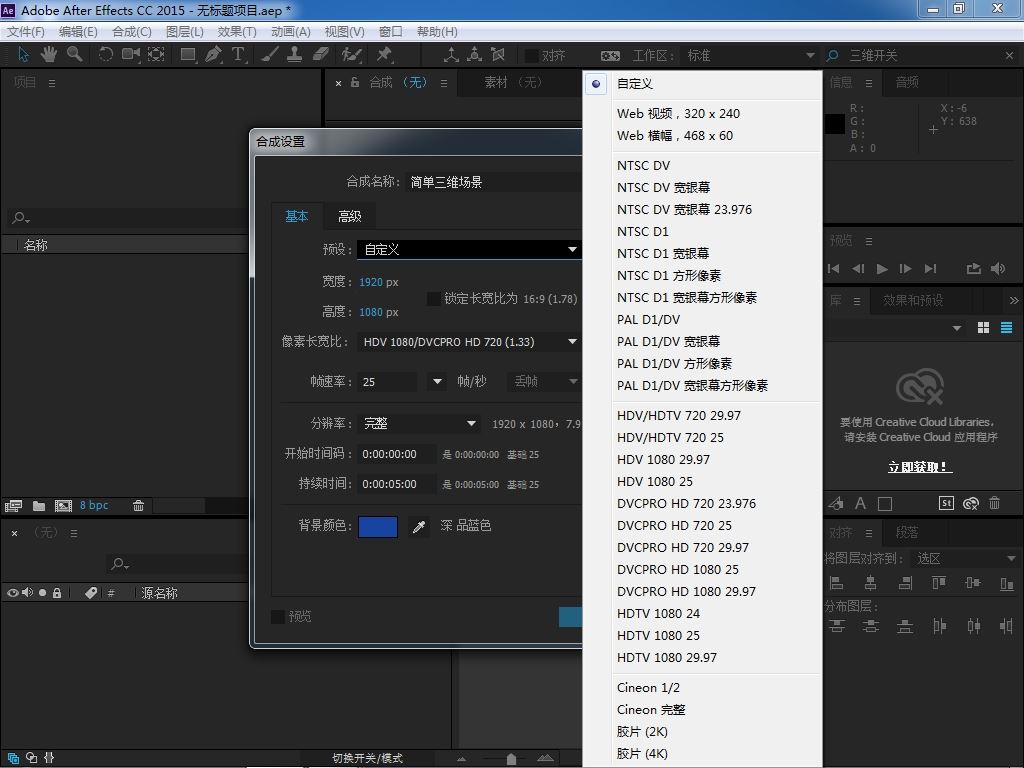Select the Unified Camera tool
Viewport: 1024px width, 768px height.
tap(131, 54)
